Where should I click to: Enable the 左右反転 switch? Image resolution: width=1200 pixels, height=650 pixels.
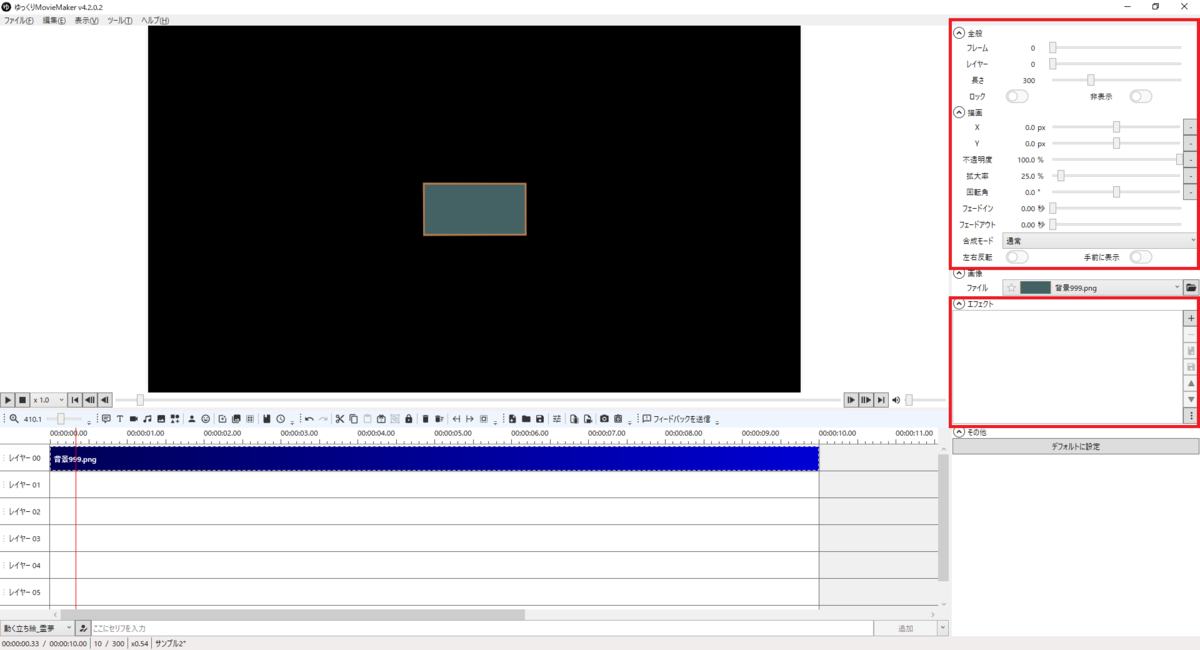click(1017, 257)
